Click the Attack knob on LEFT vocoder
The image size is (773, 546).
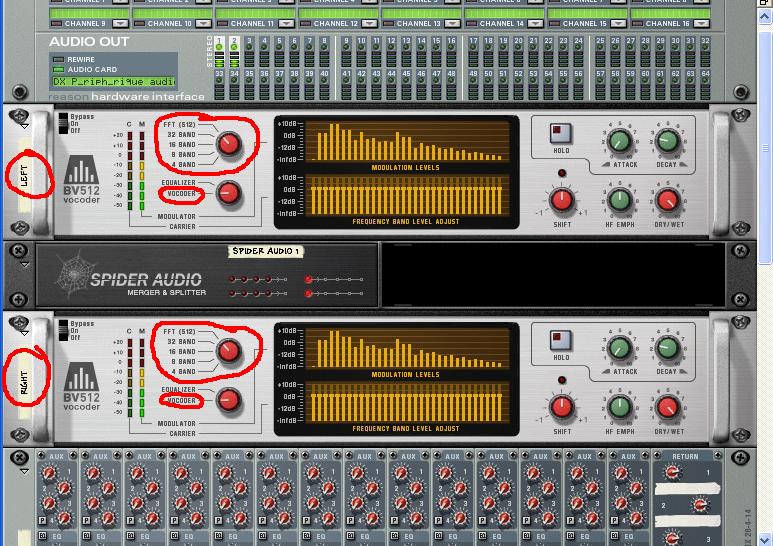point(620,141)
